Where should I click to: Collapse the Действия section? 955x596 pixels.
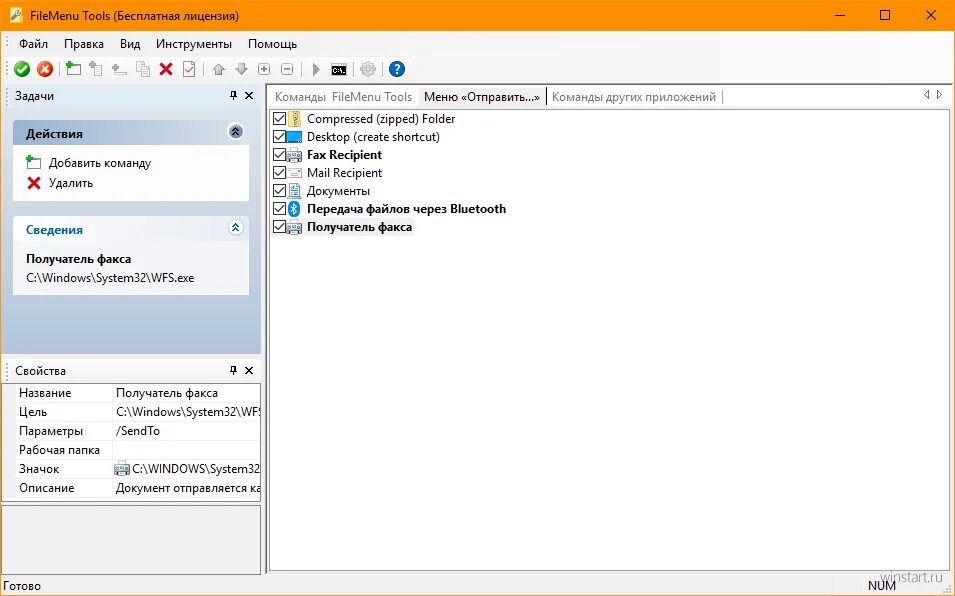click(236, 132)
